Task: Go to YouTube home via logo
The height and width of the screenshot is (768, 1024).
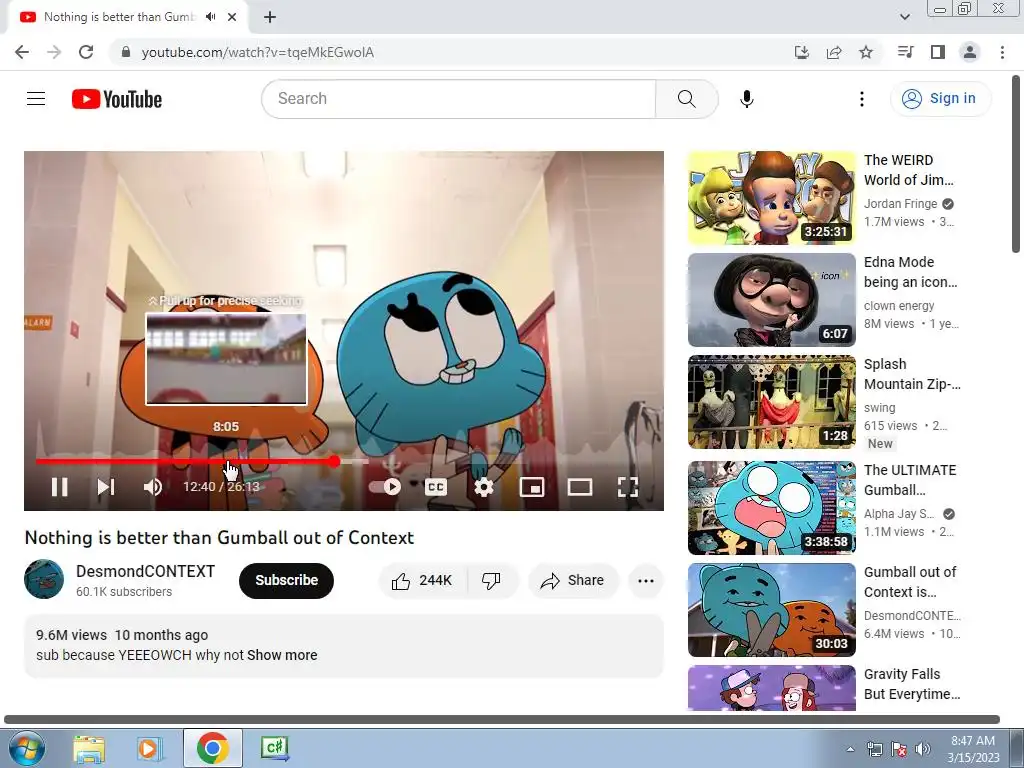Action: [x=117, y=99]
